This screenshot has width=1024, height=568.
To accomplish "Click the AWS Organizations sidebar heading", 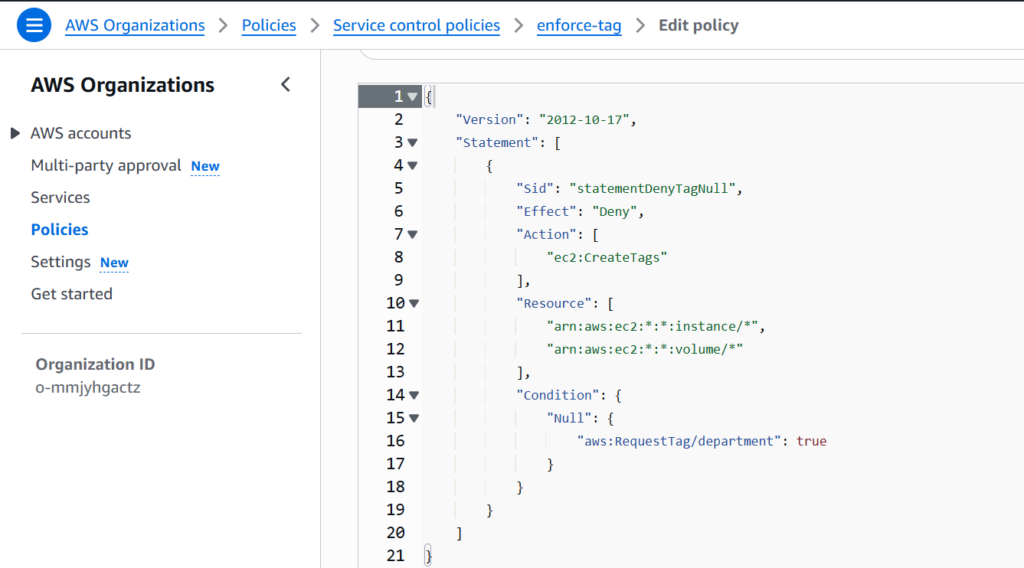I will tap(122, 85).
